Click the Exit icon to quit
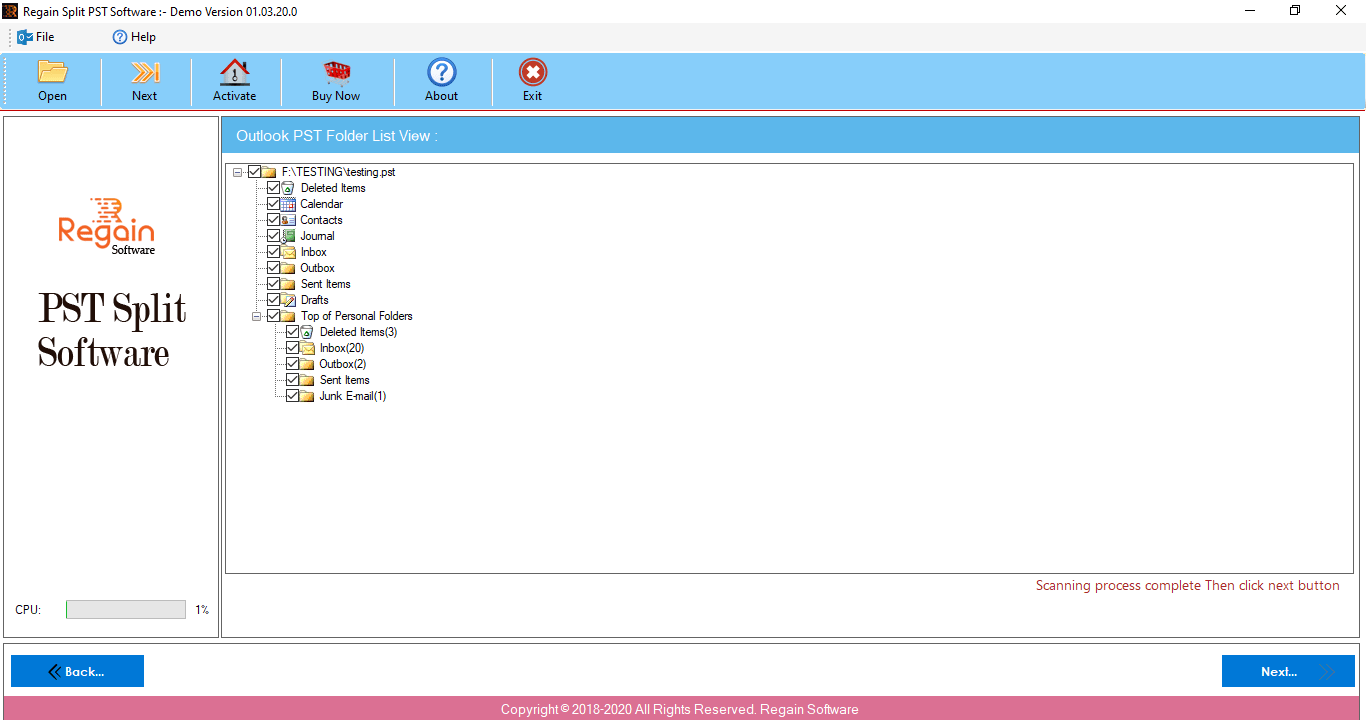This screenshot has height=720, width=1366. [532, 78]
